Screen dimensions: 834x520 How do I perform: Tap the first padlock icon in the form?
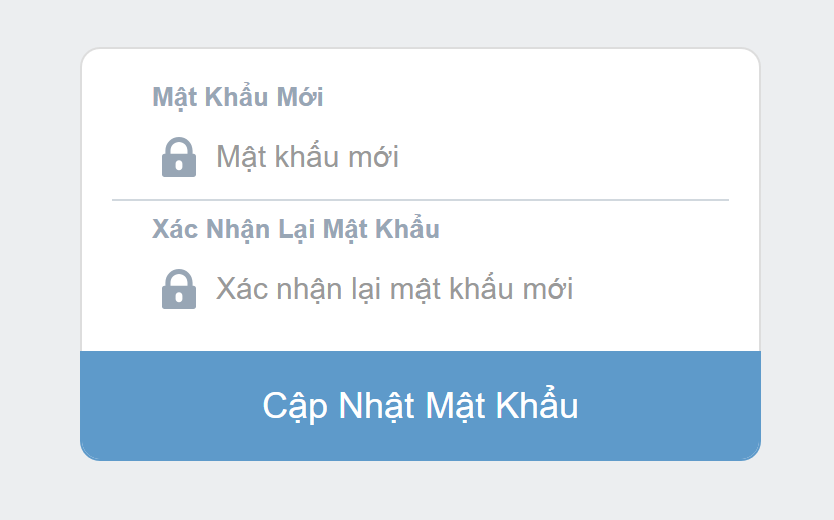pos(179,157)
